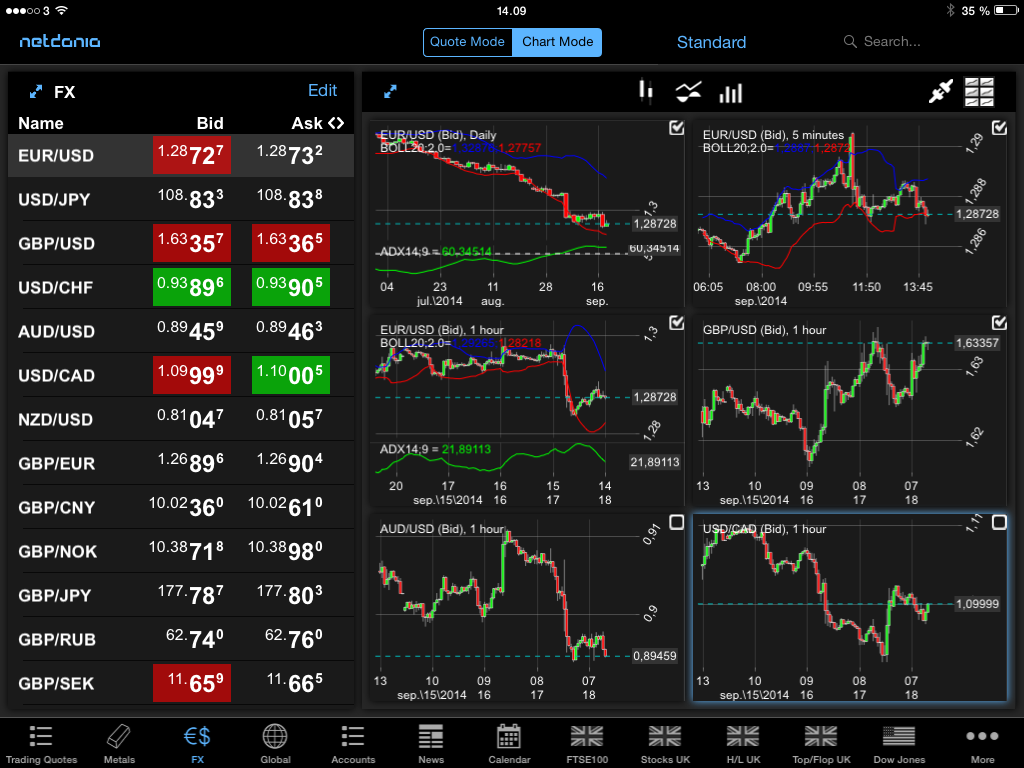Open the chart grid layout icon
This screenshot has height=768, width=1024.
pos(979,92)
